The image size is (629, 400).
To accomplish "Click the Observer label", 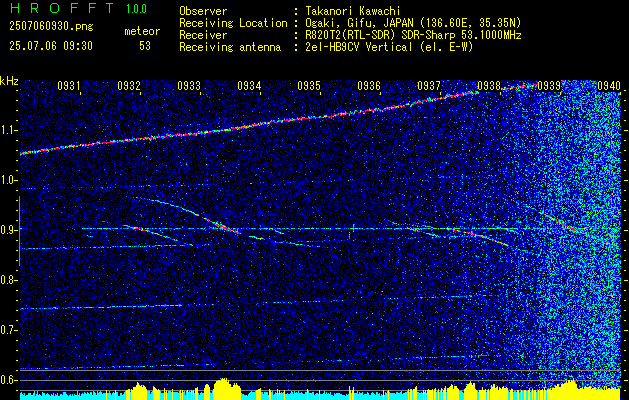I will (x=203, y=11).
